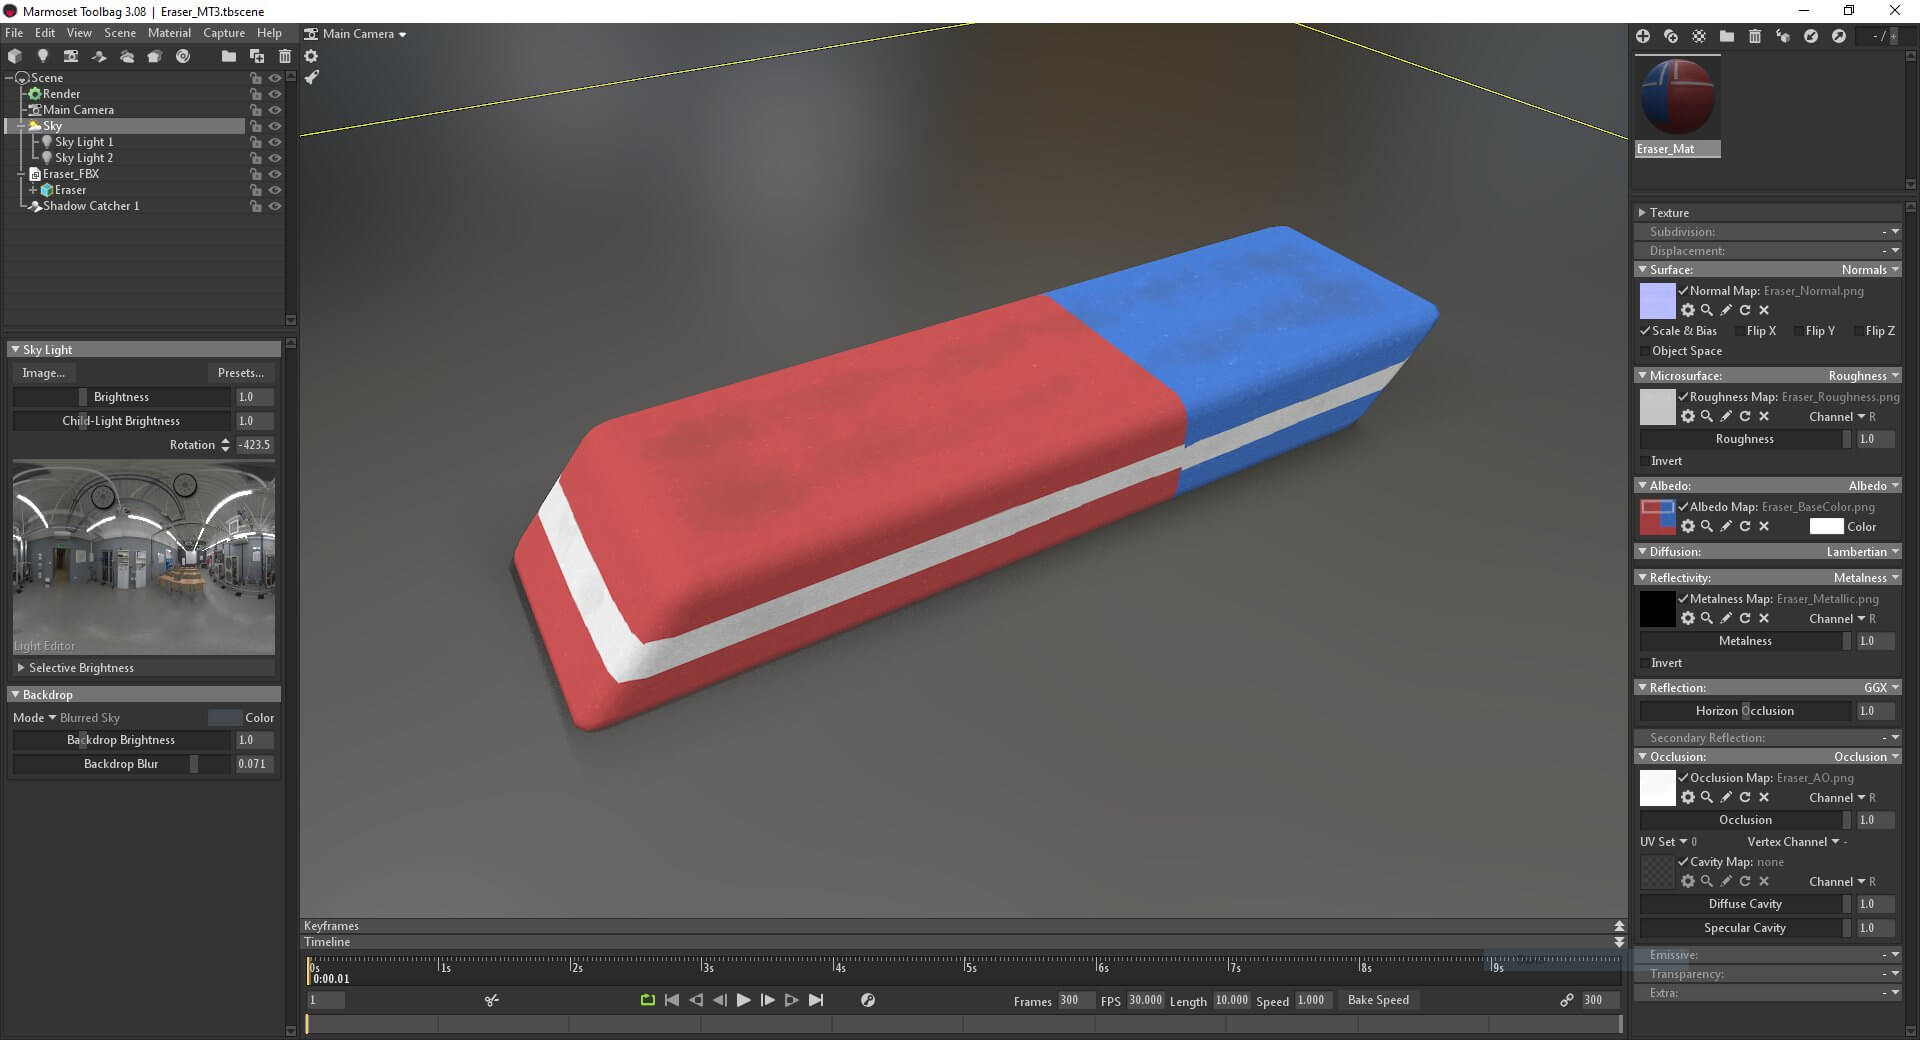Screen dimensions: 1920x1040
Task: Expand the Eraser tree node
Action: point(33,190)
